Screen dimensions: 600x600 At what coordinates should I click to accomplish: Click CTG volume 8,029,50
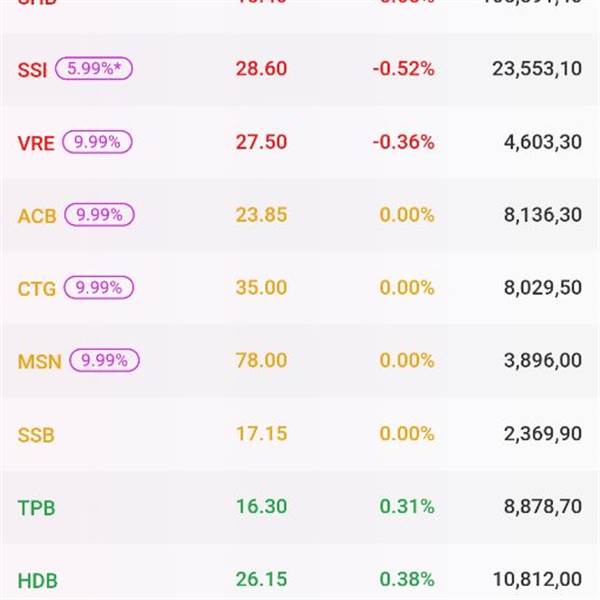[x=543, y=288]
